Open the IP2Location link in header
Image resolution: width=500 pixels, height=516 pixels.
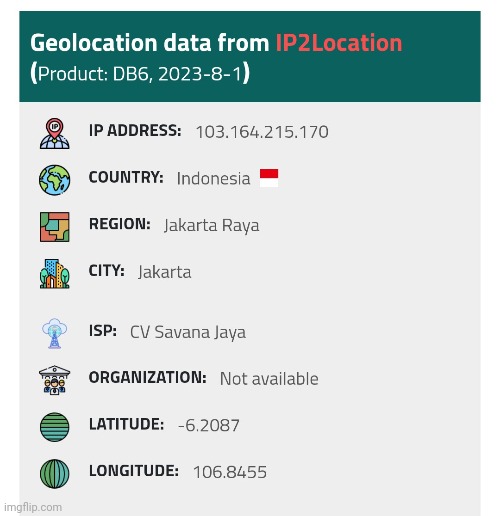click(x=339, y=43)
